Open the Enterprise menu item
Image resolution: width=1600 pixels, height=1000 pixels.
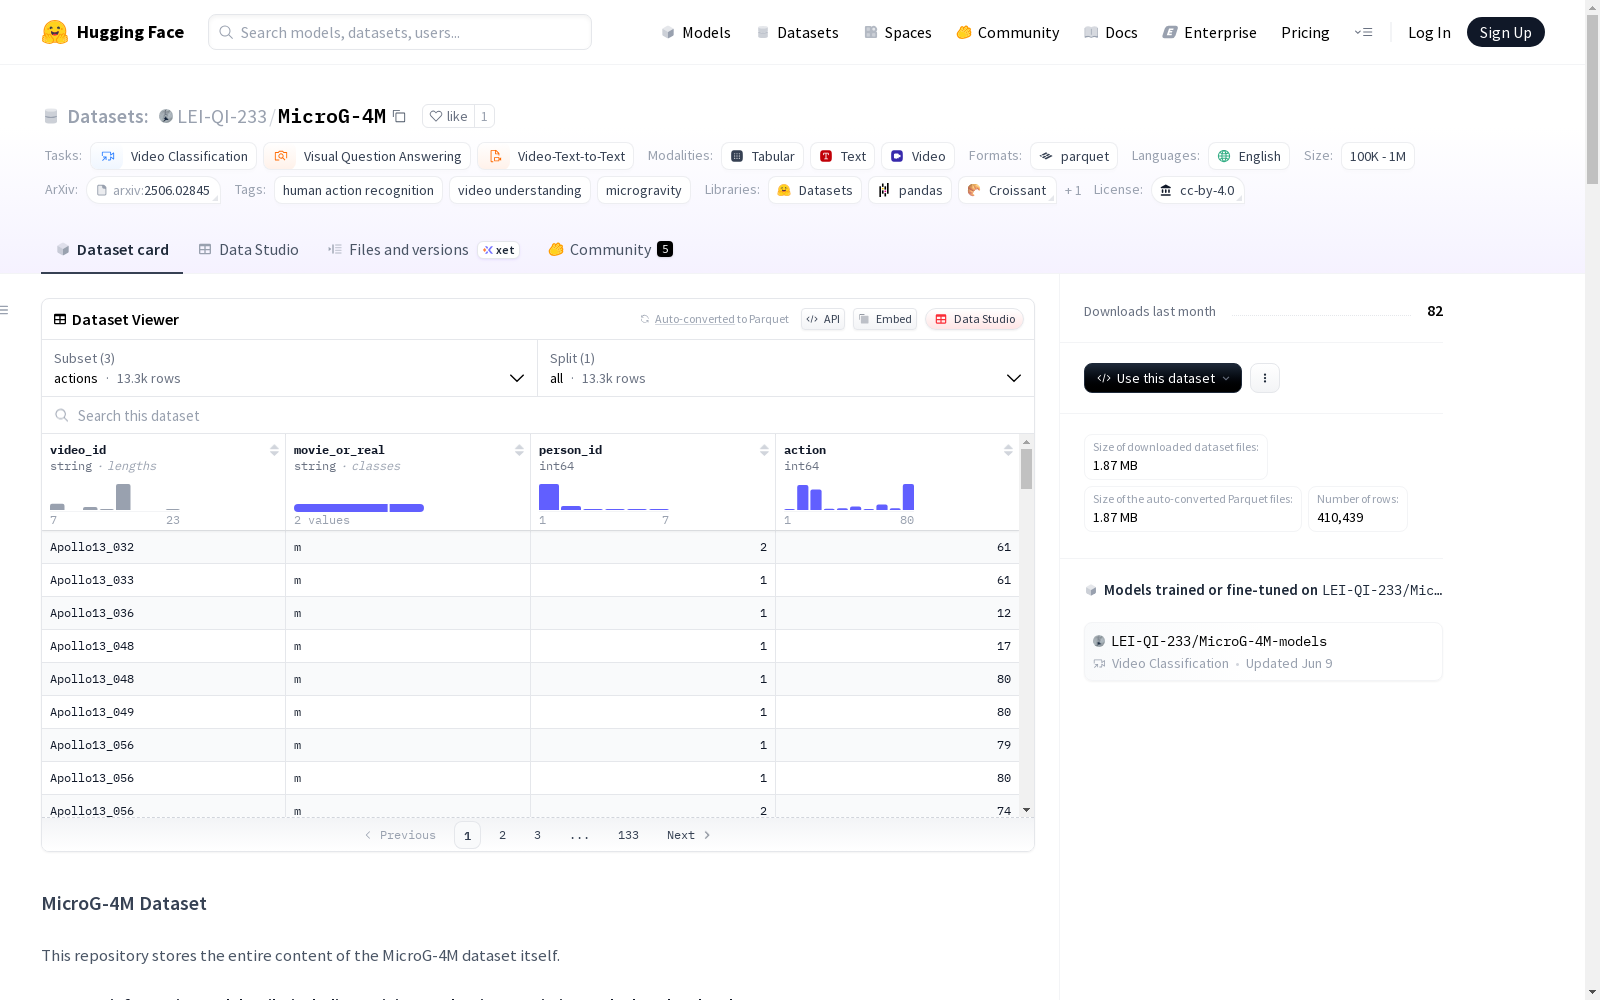click(1210, 32)
